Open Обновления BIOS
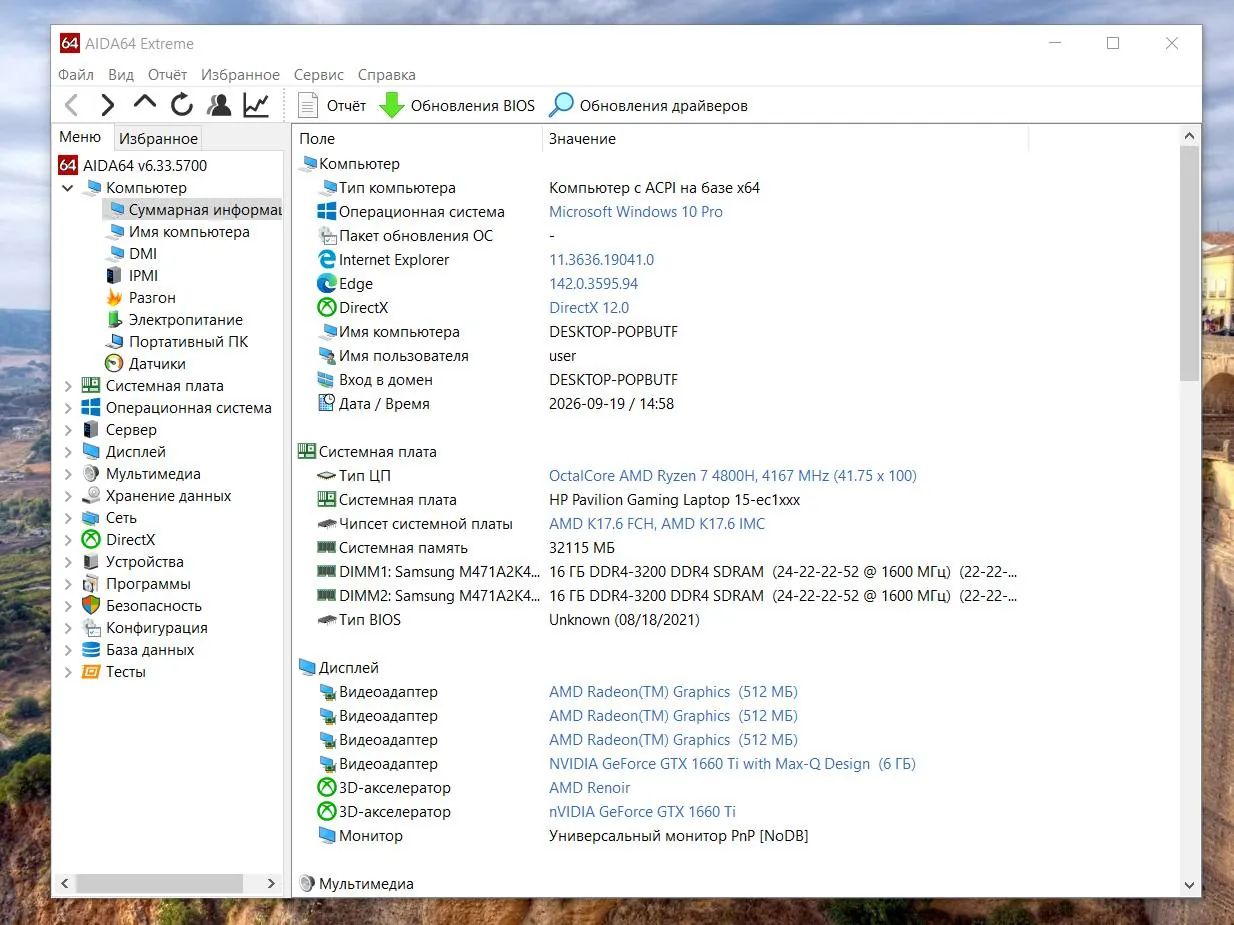This screenshot has height=925, width=1234. (457, 105)
